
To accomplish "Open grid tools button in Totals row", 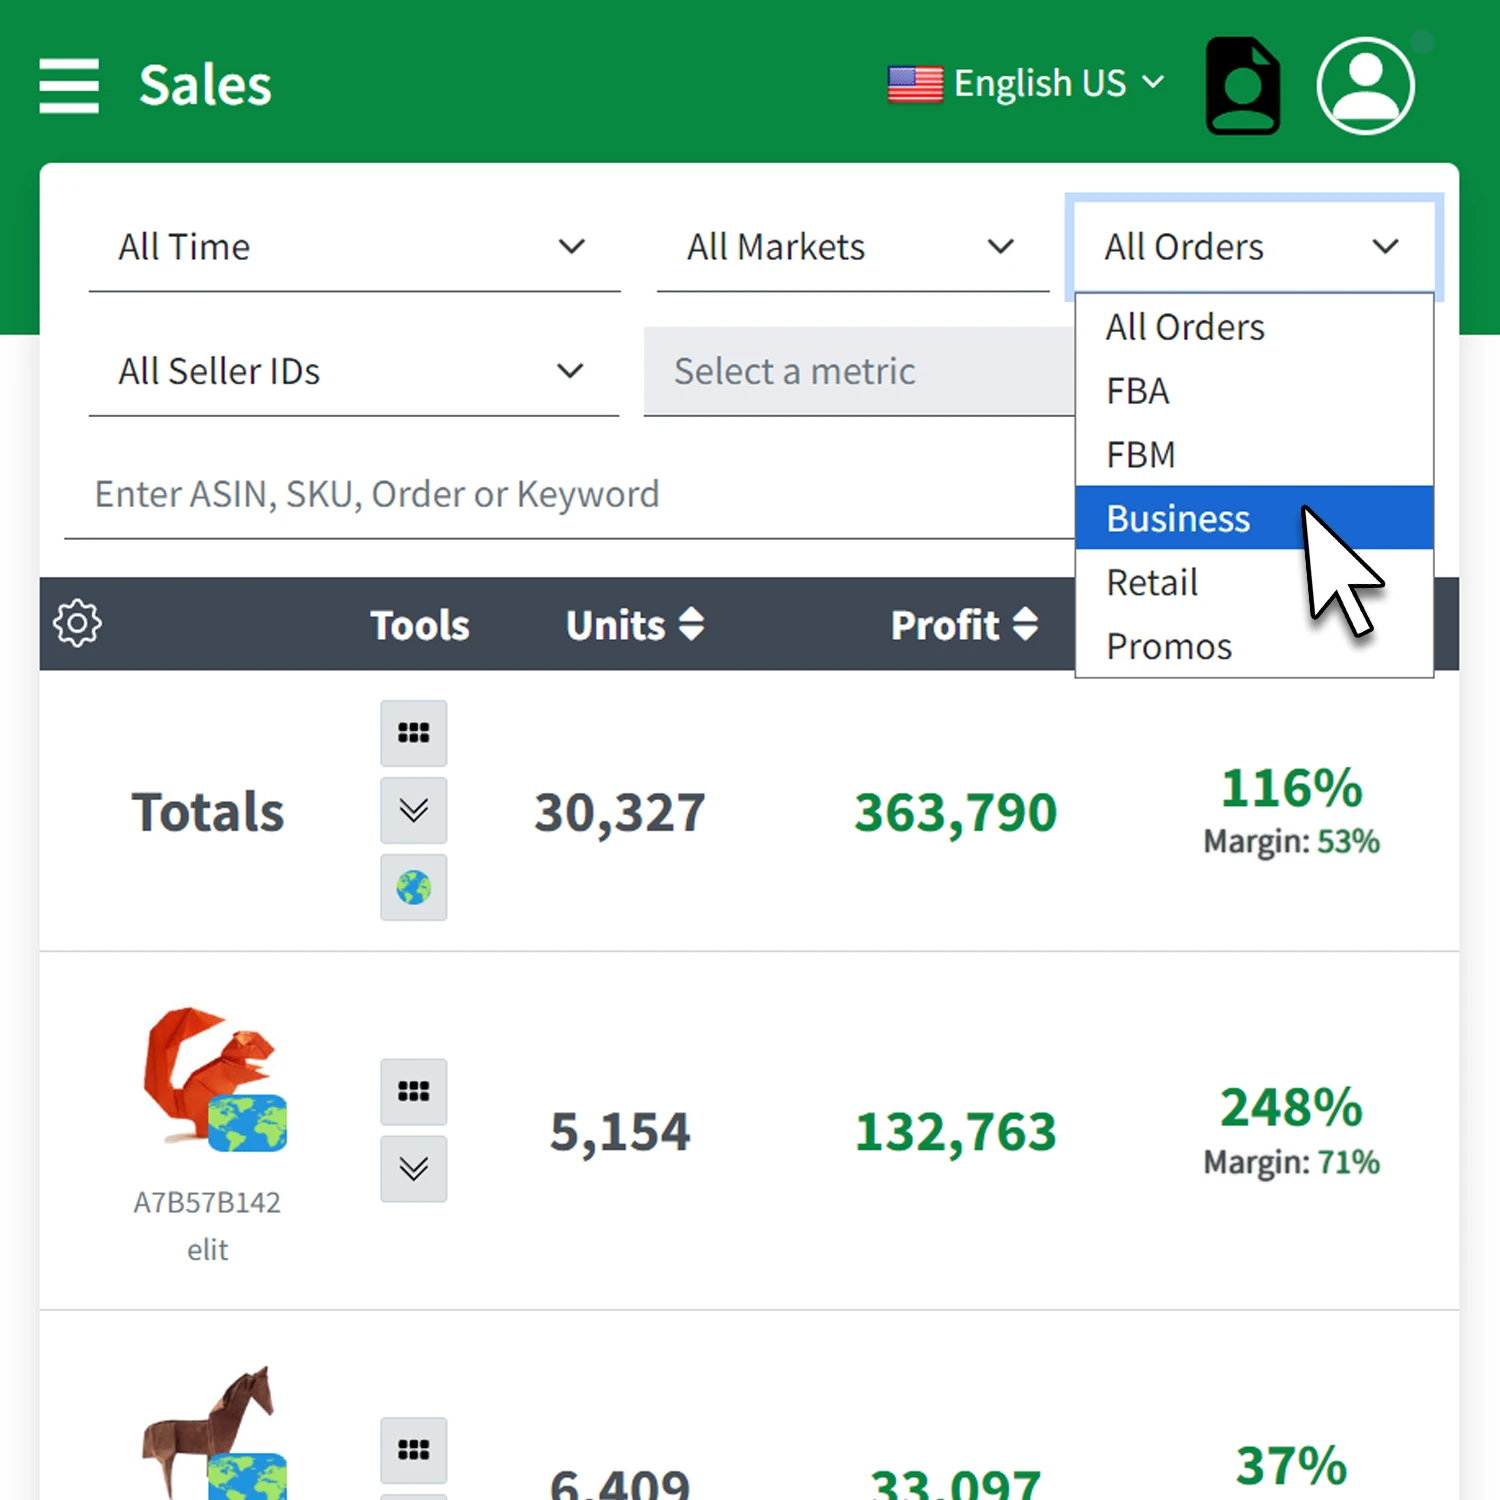I will click(x=414, y=733).
